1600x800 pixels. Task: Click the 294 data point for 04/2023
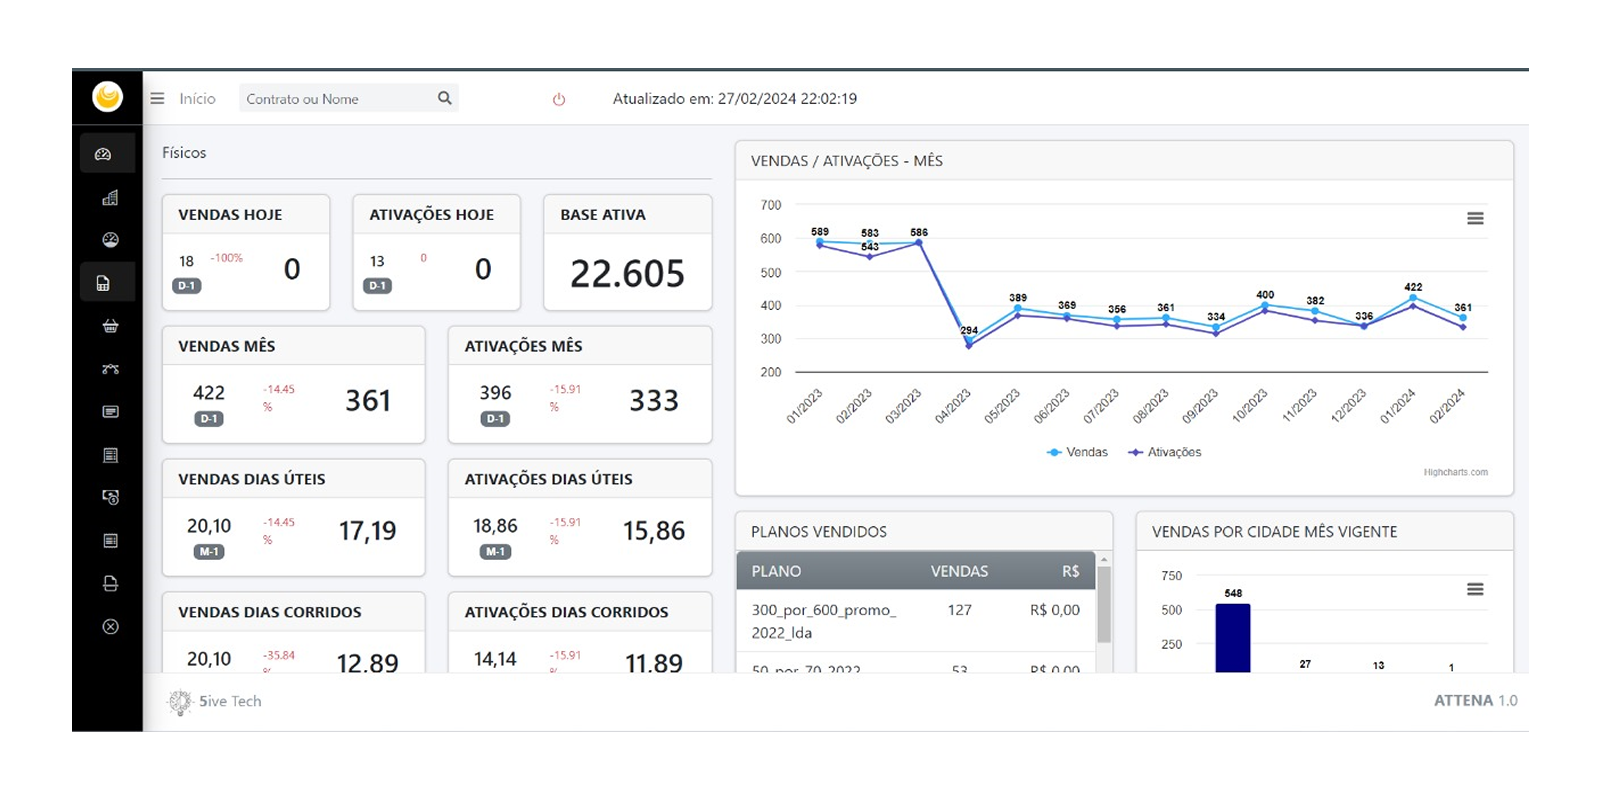(x=968, y=340)
